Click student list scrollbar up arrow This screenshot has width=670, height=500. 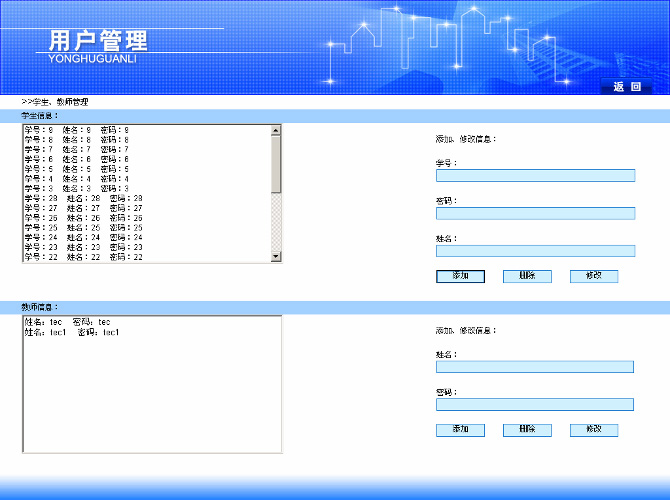pyautogui.click(x=276, y=130)
